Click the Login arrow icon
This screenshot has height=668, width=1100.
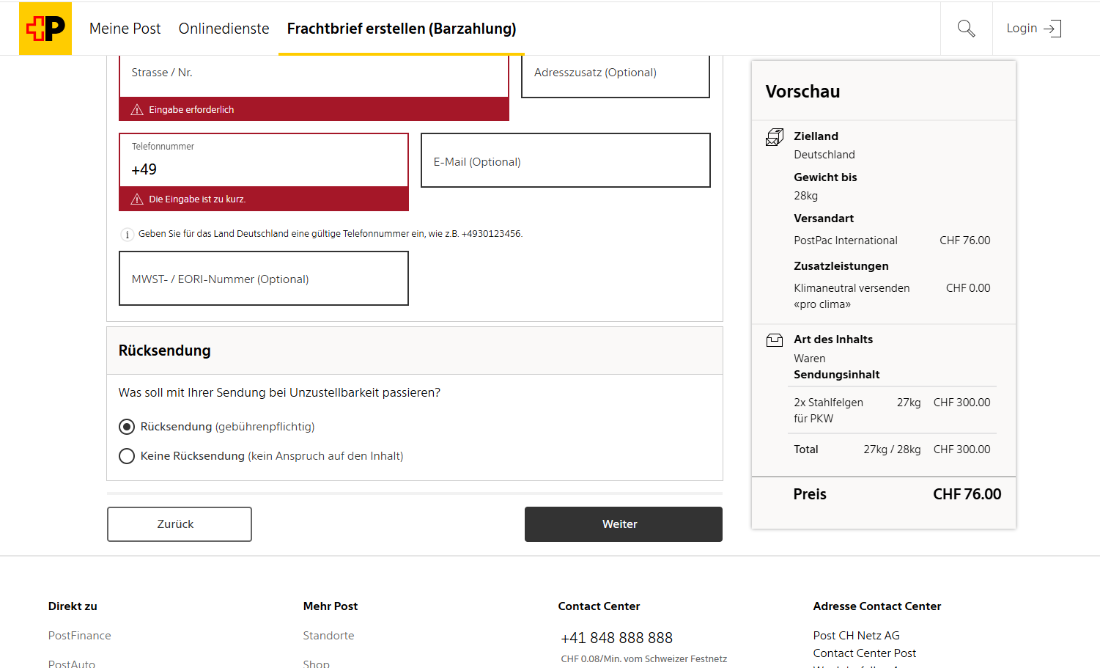[1052, 28]
